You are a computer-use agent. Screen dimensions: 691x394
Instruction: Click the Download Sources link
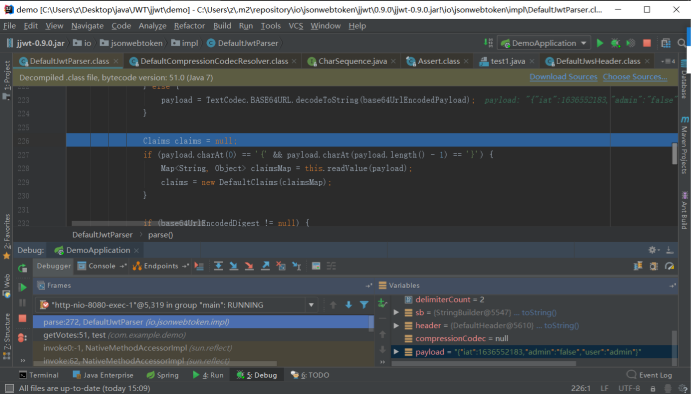(x=563, y=77)
